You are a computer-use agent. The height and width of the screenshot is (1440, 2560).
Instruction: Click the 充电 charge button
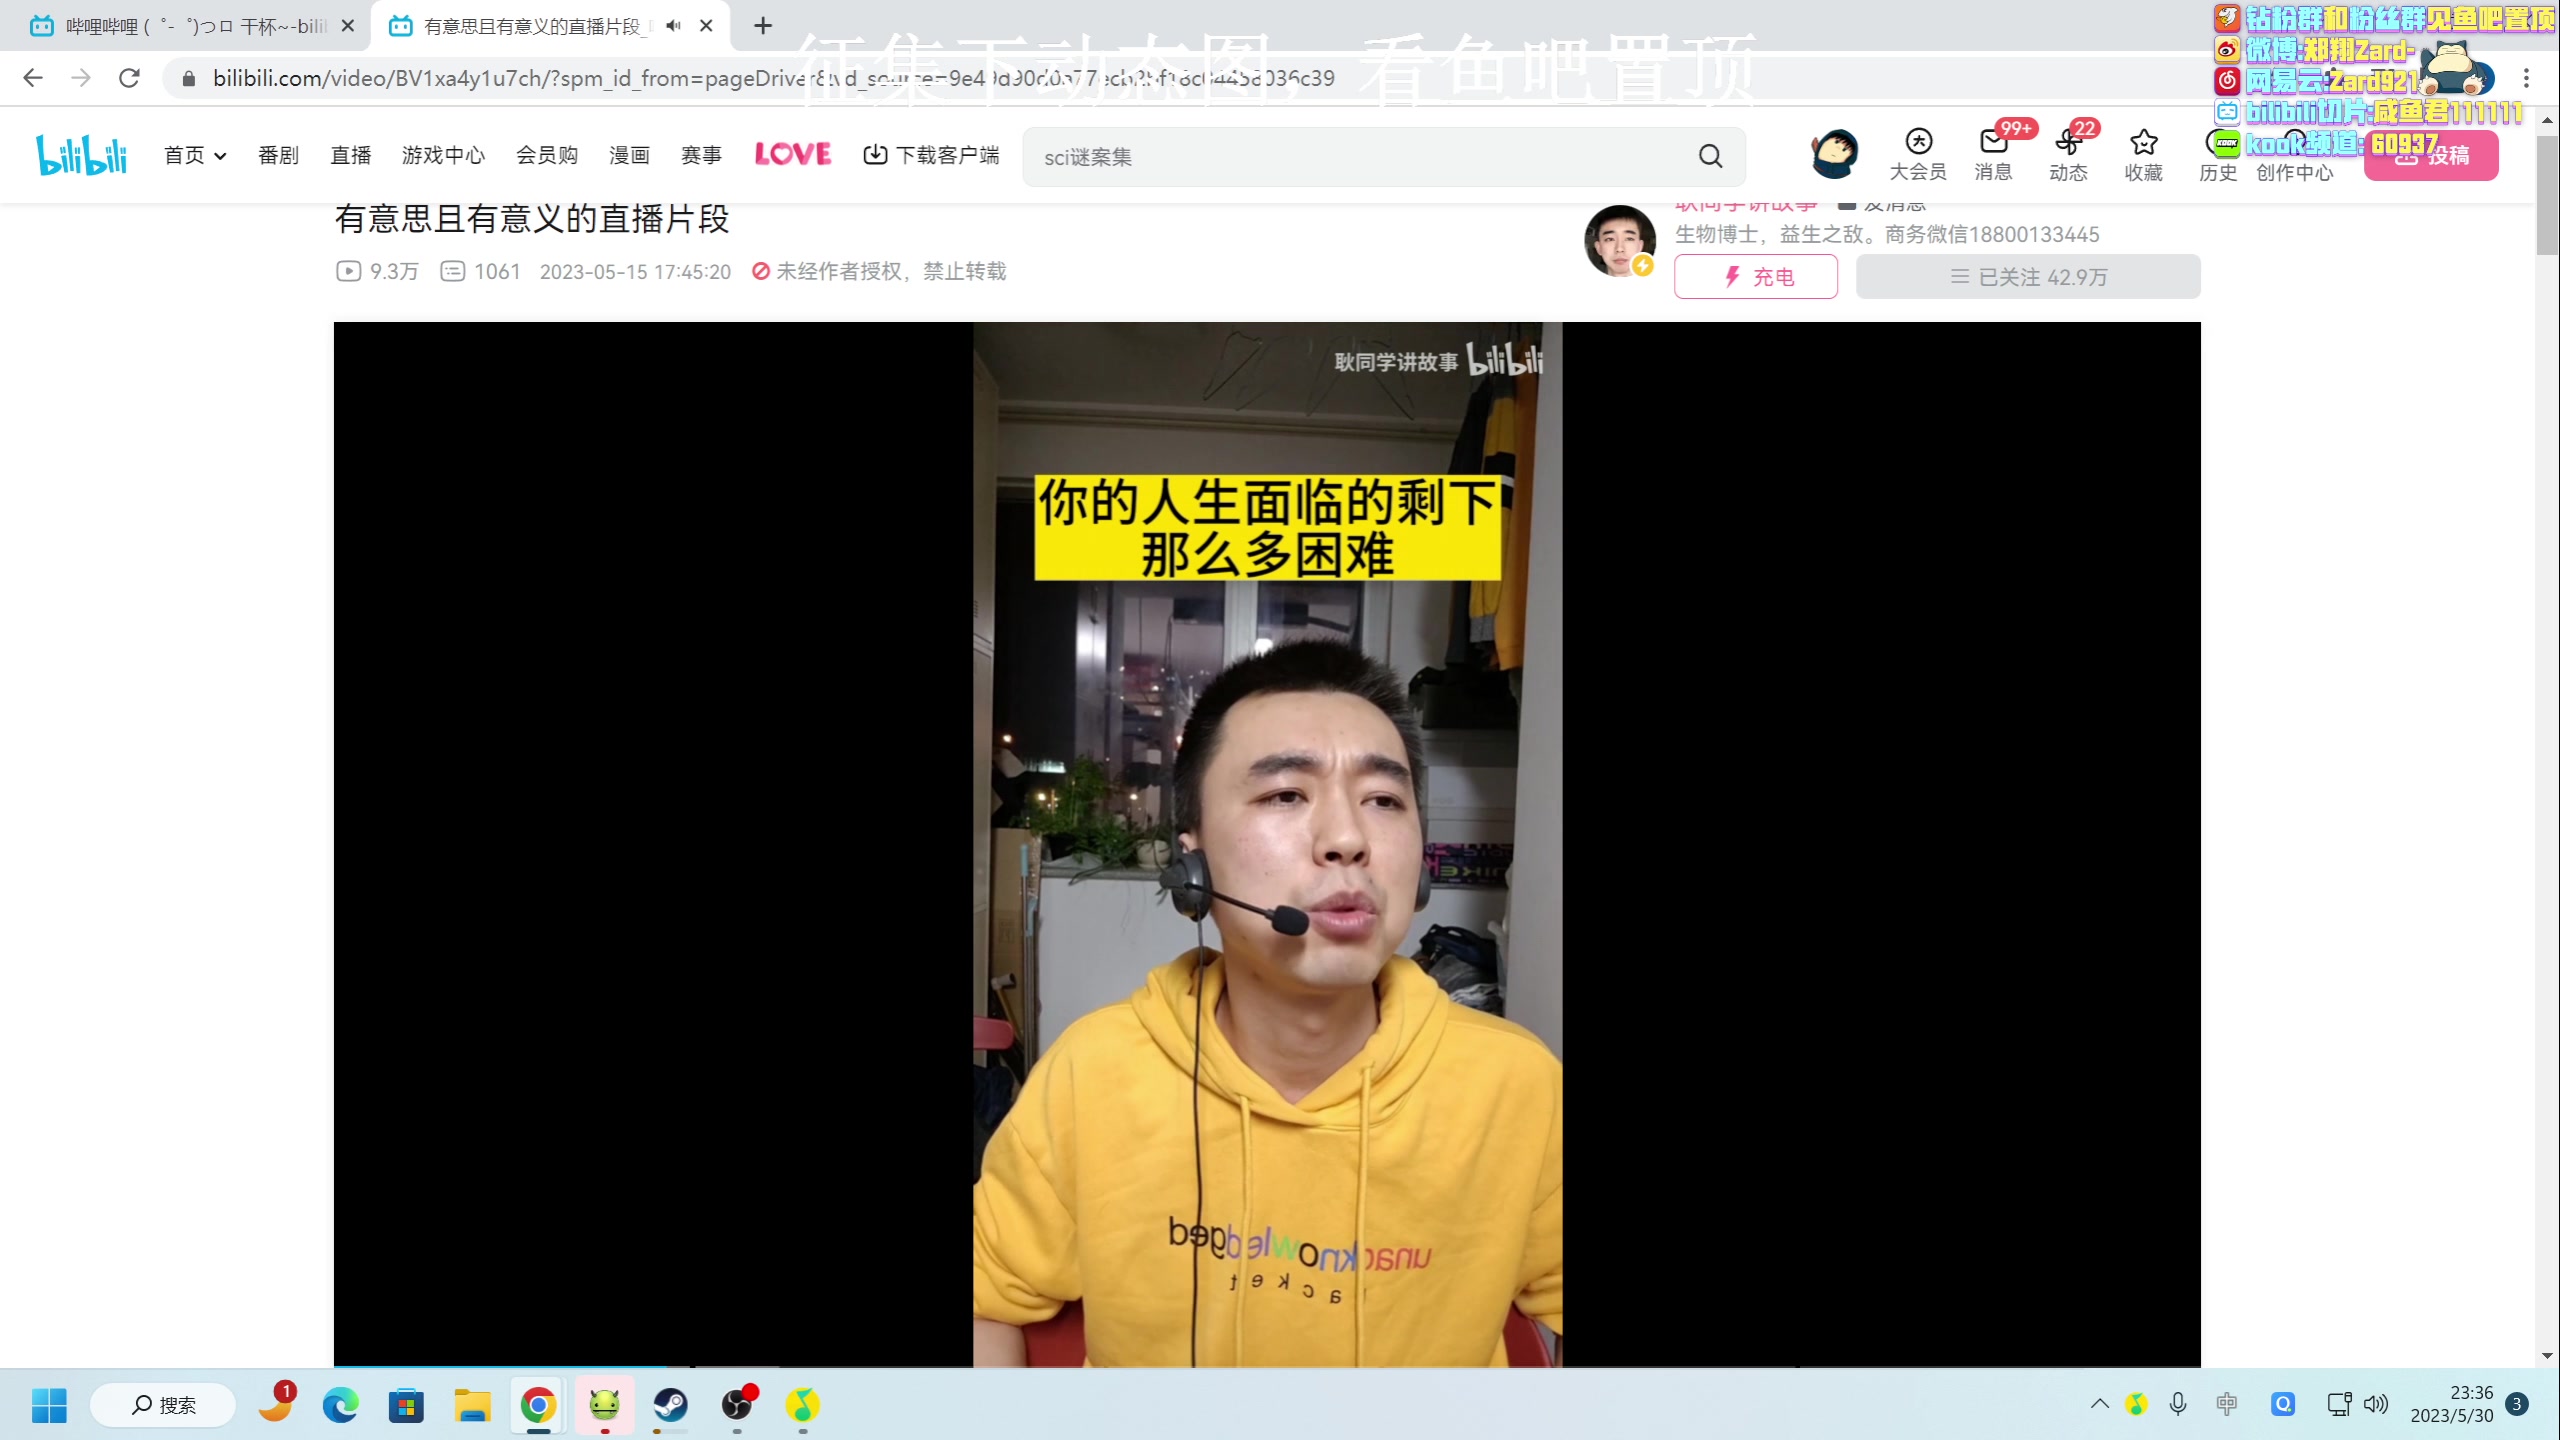1755,277
